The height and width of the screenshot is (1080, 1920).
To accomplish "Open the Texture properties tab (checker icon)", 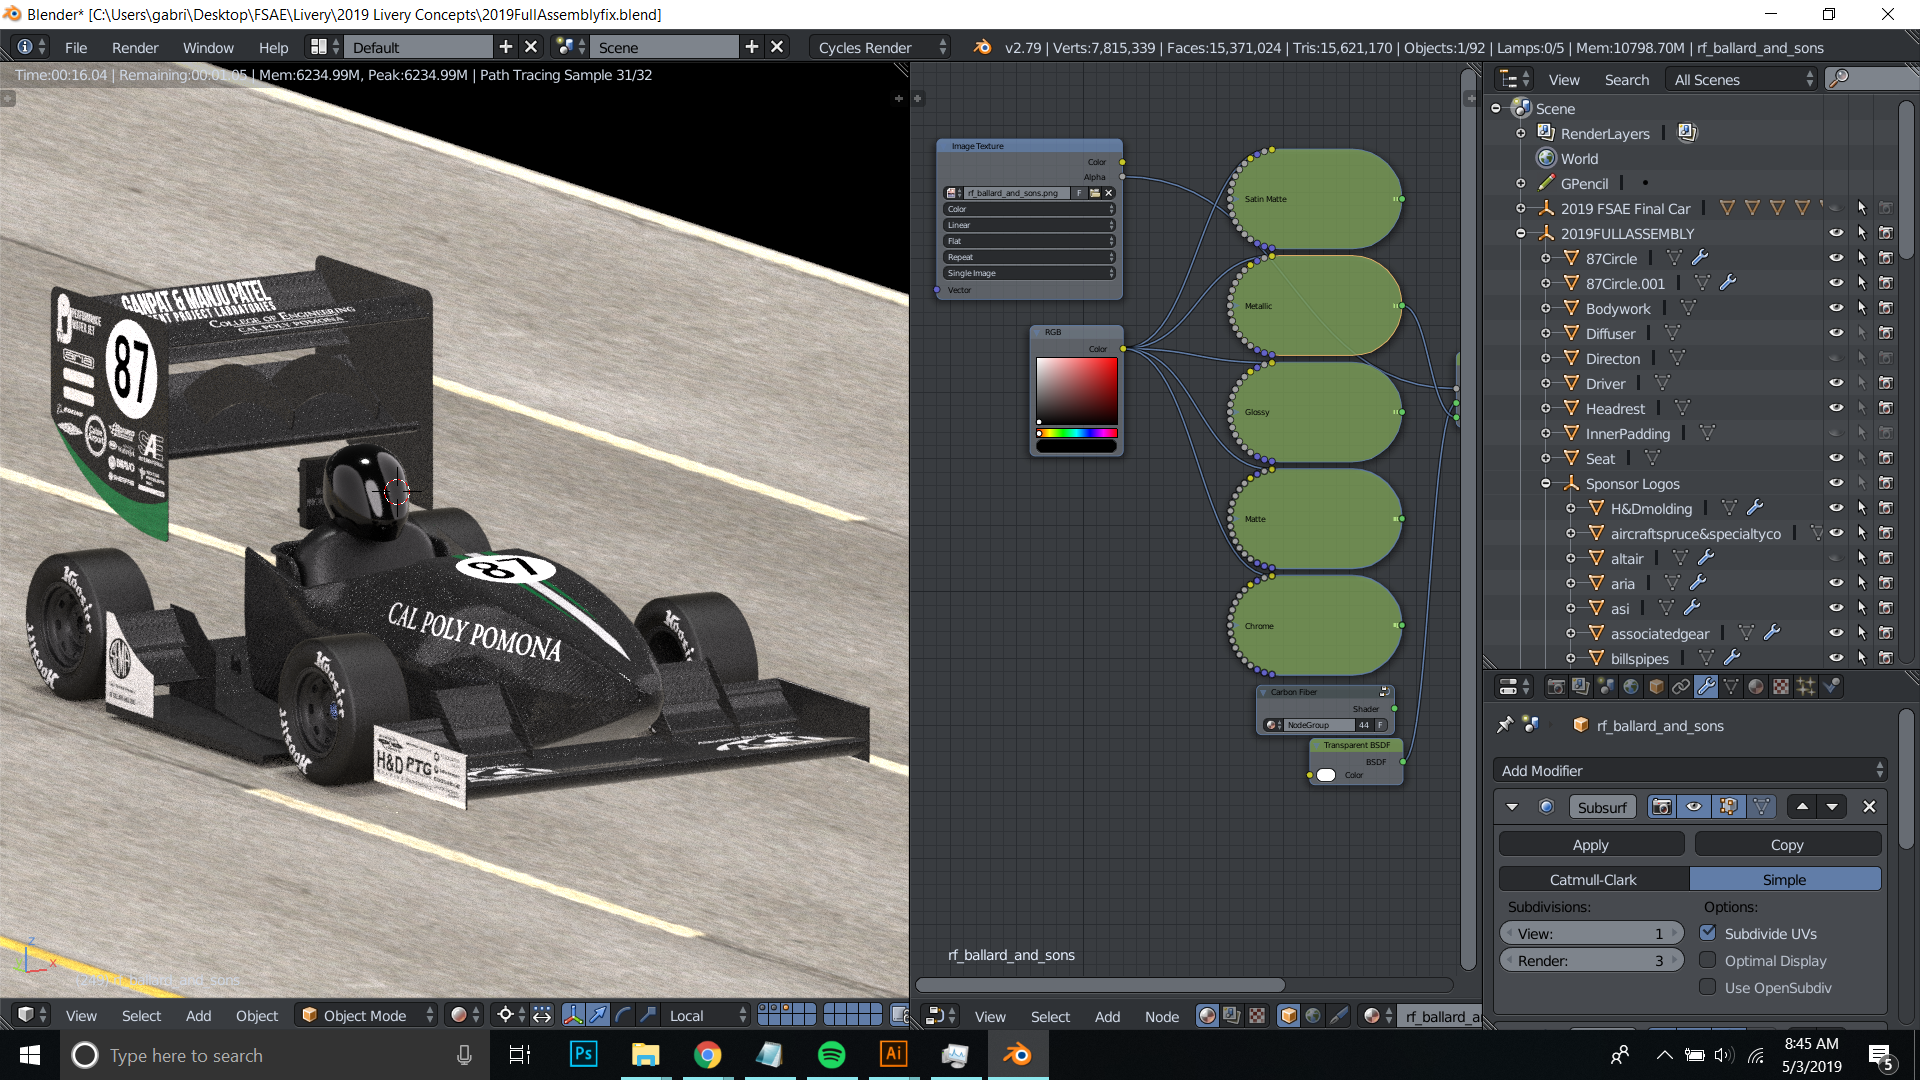I will pos(1781,687).
